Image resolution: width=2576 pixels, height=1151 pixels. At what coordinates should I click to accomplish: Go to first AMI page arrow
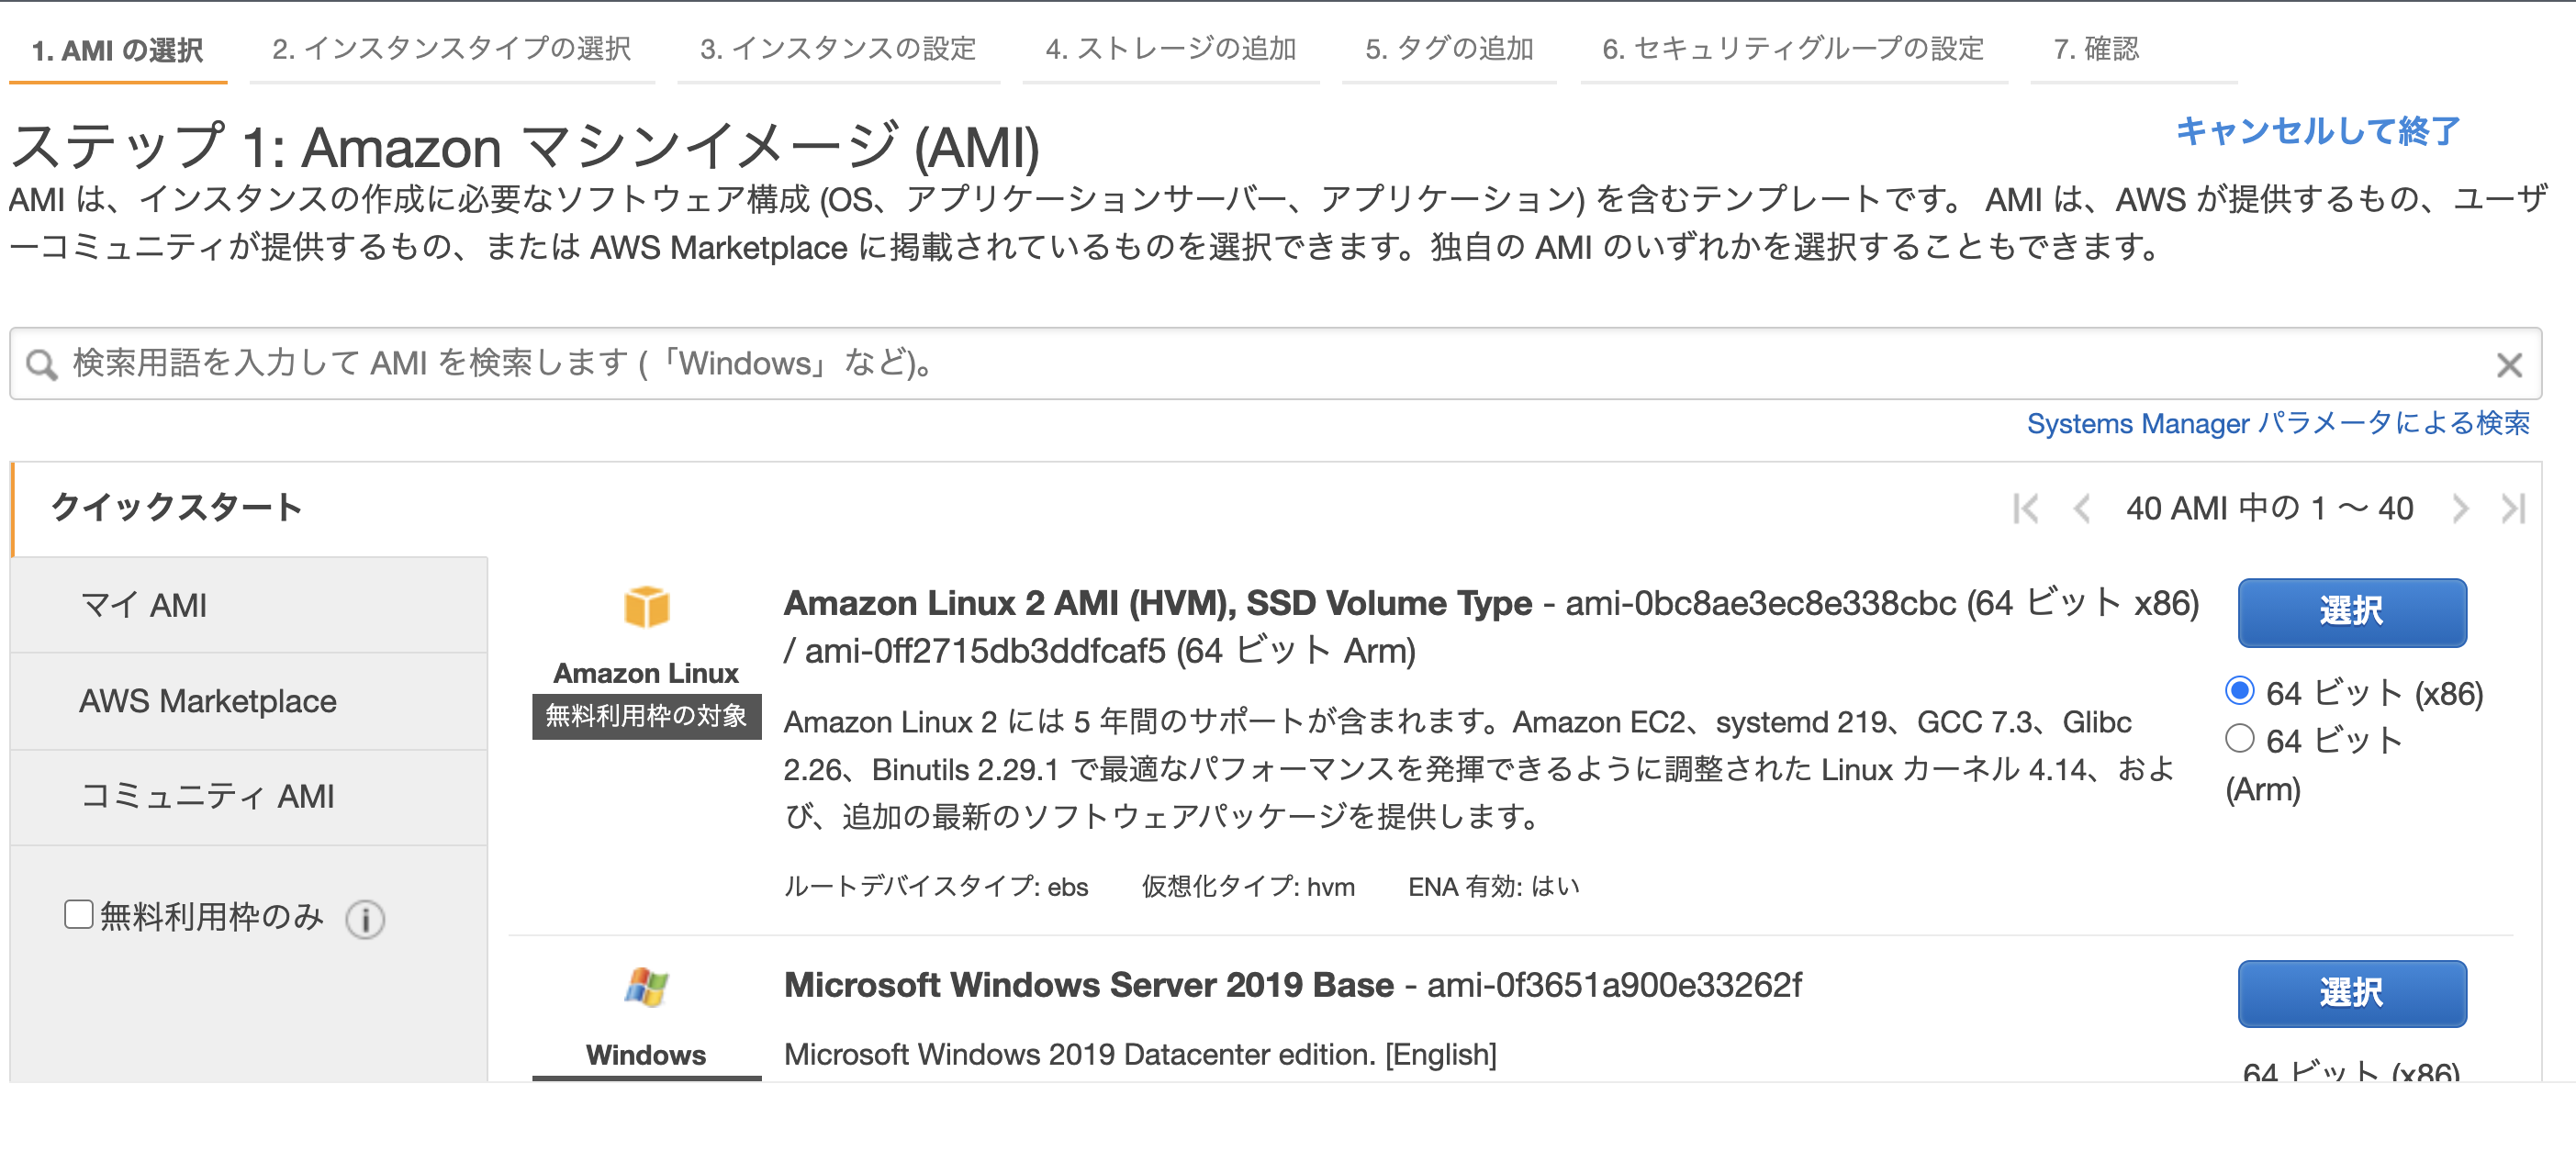2025,508
